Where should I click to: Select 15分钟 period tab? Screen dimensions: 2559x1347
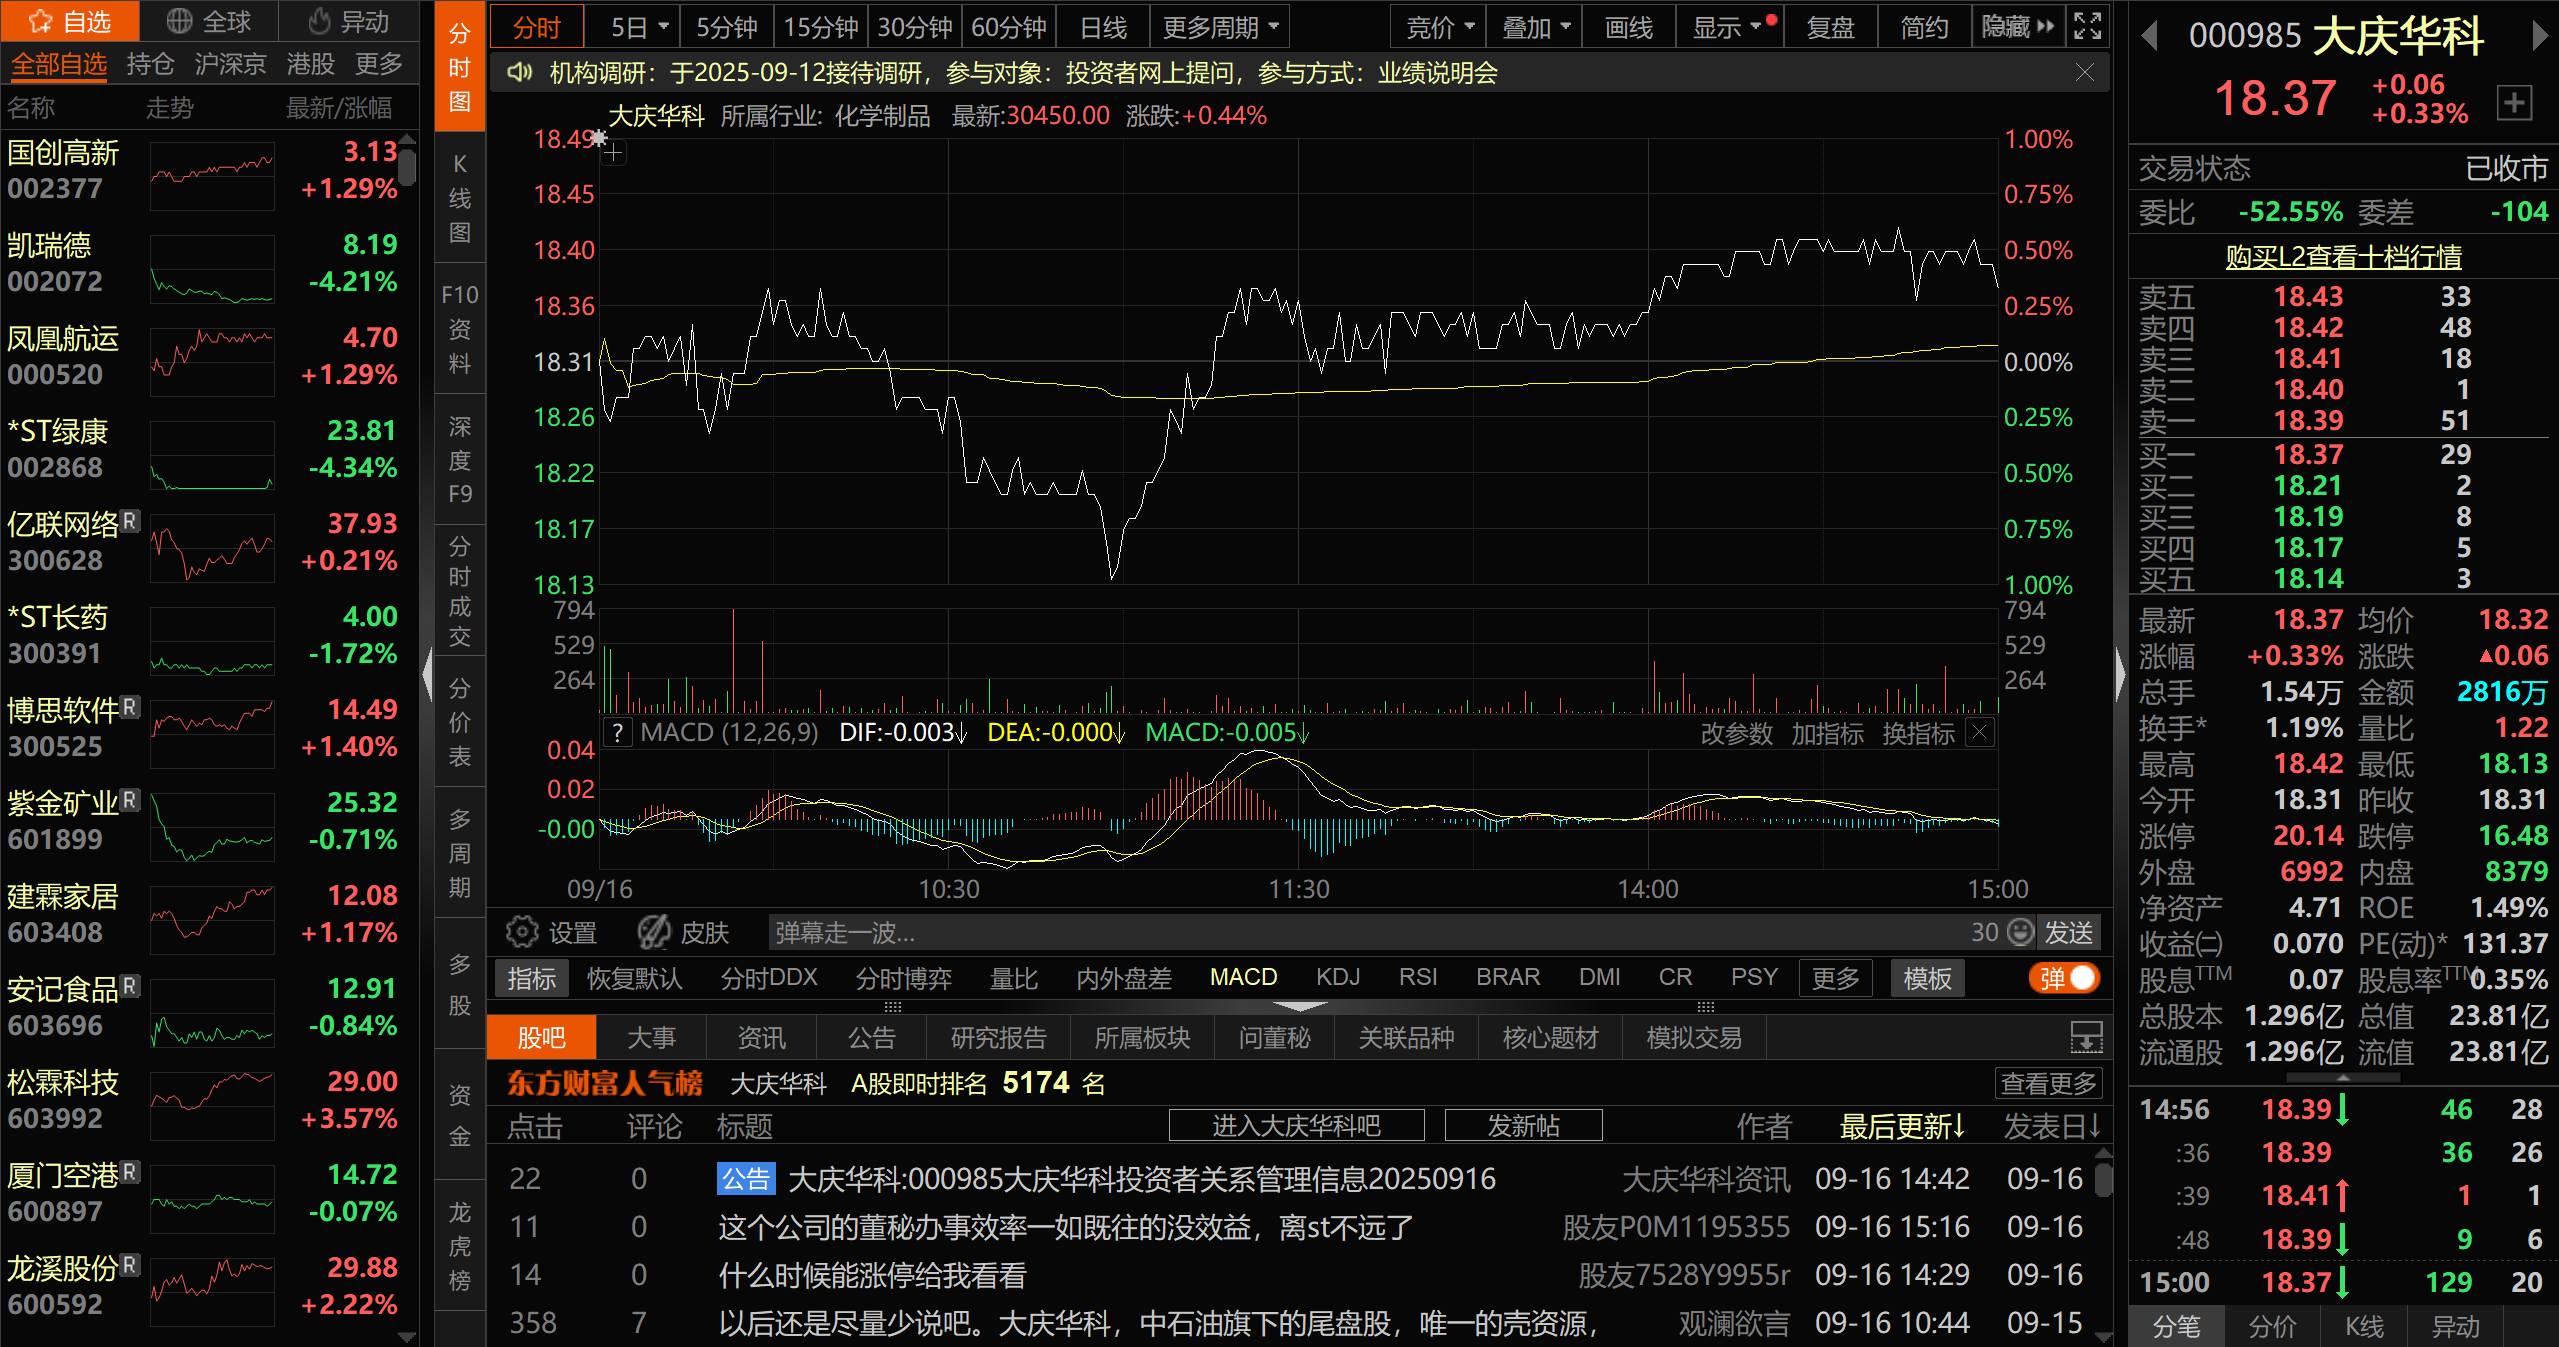click(x=820, y=27)
